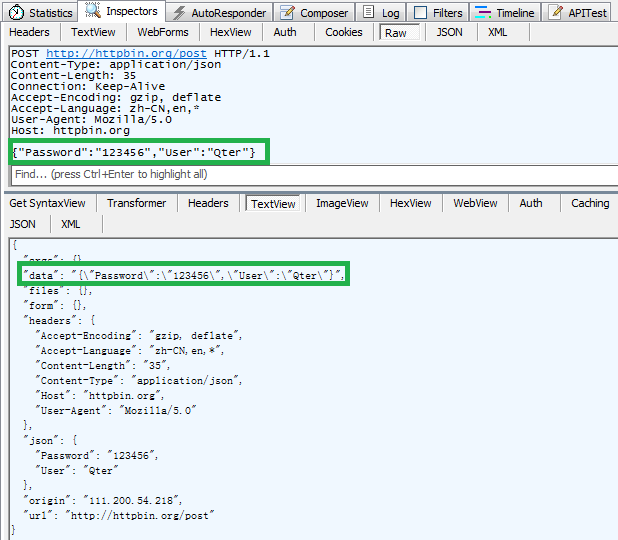Open the response HexView tab
This screenshot has height=540, width=618.
click(411, 203)
